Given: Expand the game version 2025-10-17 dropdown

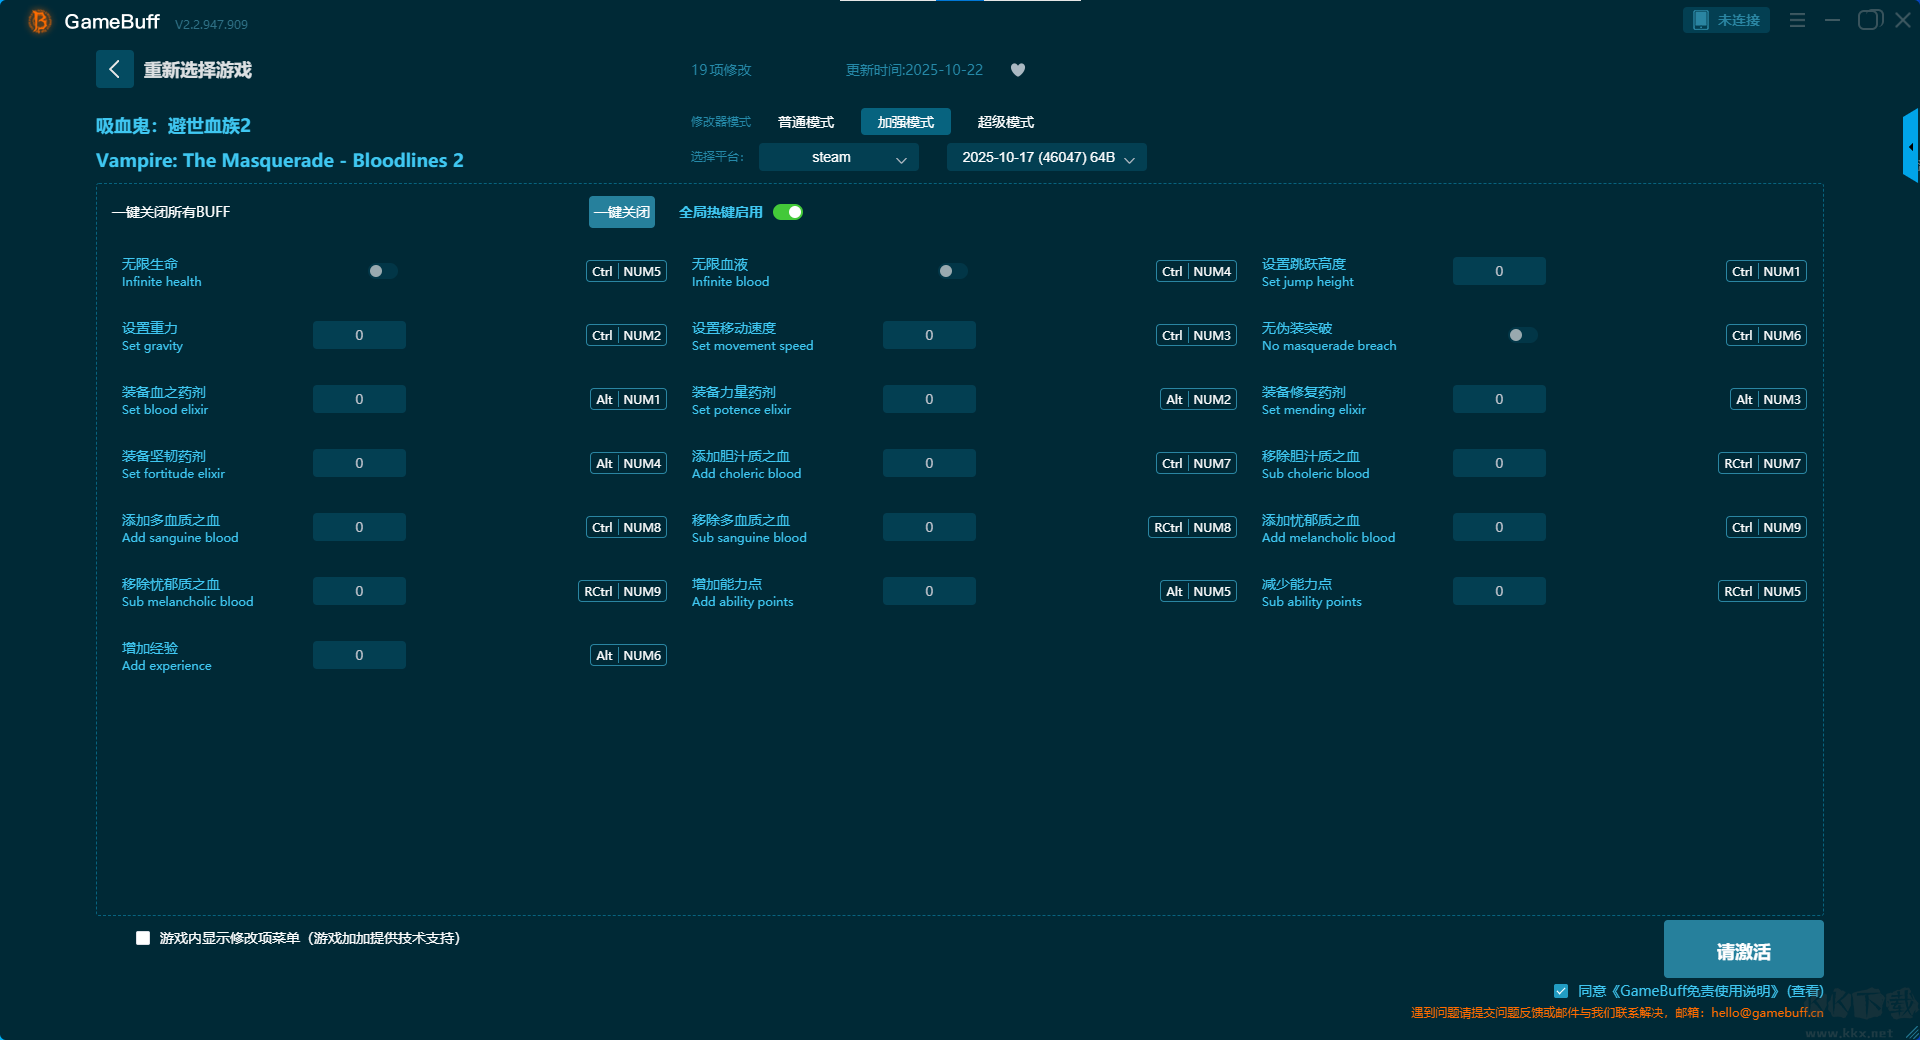Looking at the screenshot, I should [1046, 157].
